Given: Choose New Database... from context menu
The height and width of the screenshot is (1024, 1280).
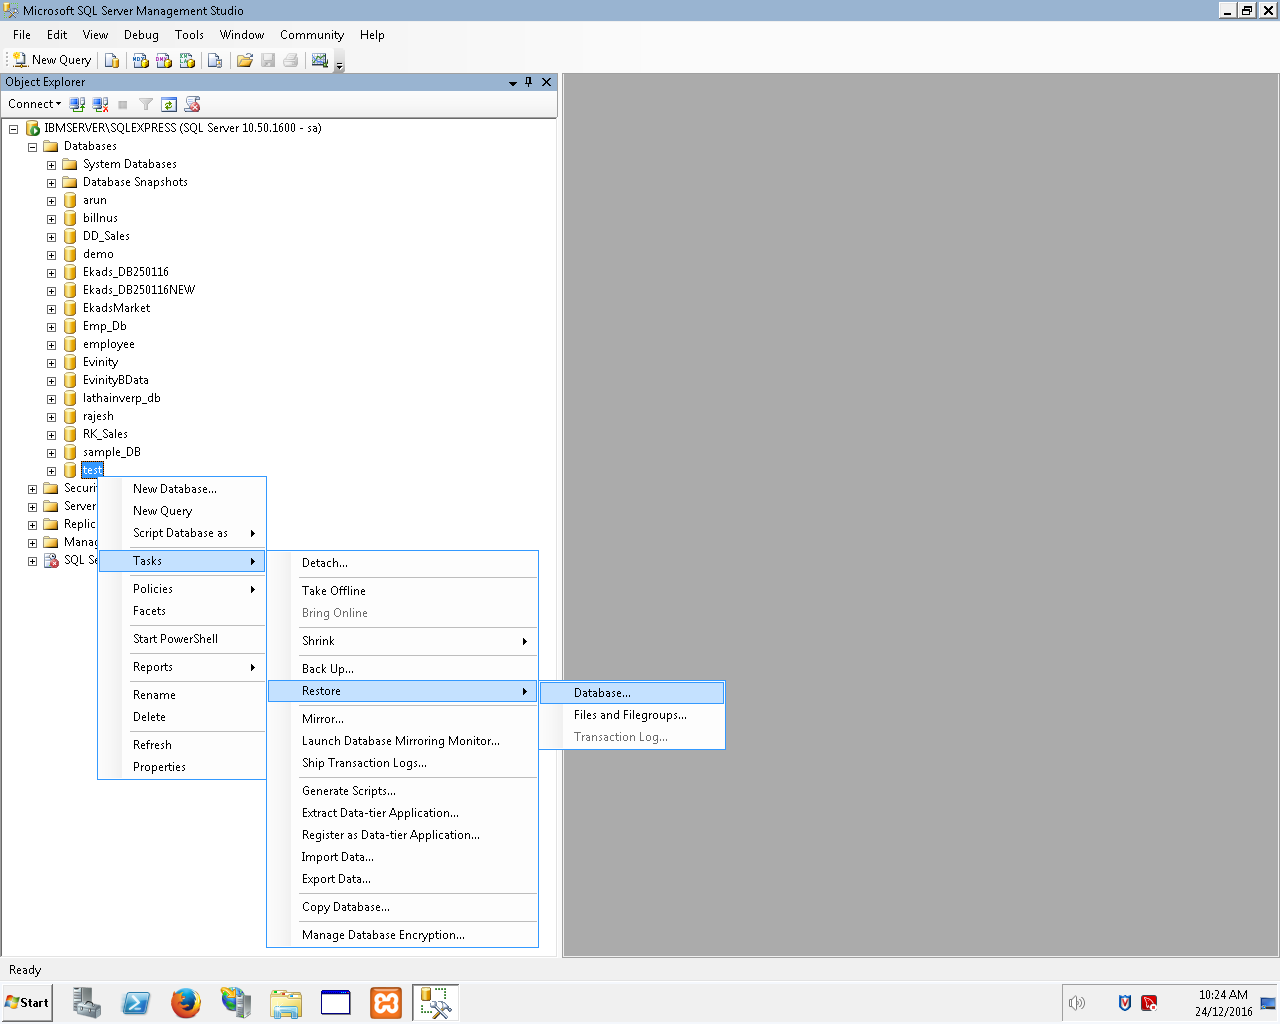Looking at the screenshot, I should click(x=182, y=489).
